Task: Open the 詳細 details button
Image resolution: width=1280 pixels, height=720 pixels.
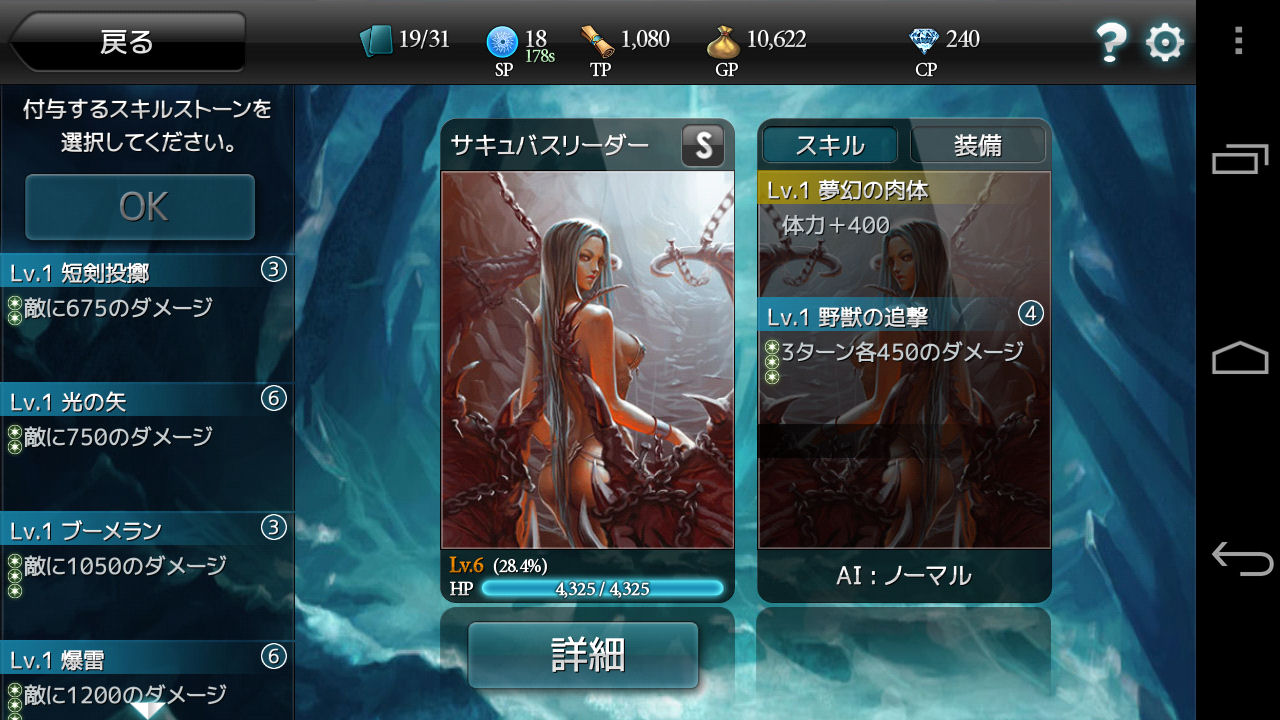Action: pyautogui.click(x=583, y=655)
